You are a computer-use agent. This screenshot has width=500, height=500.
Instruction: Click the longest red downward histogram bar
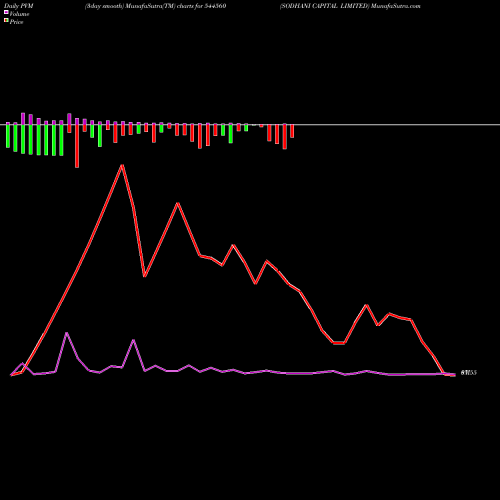click(x=77, y=146)
